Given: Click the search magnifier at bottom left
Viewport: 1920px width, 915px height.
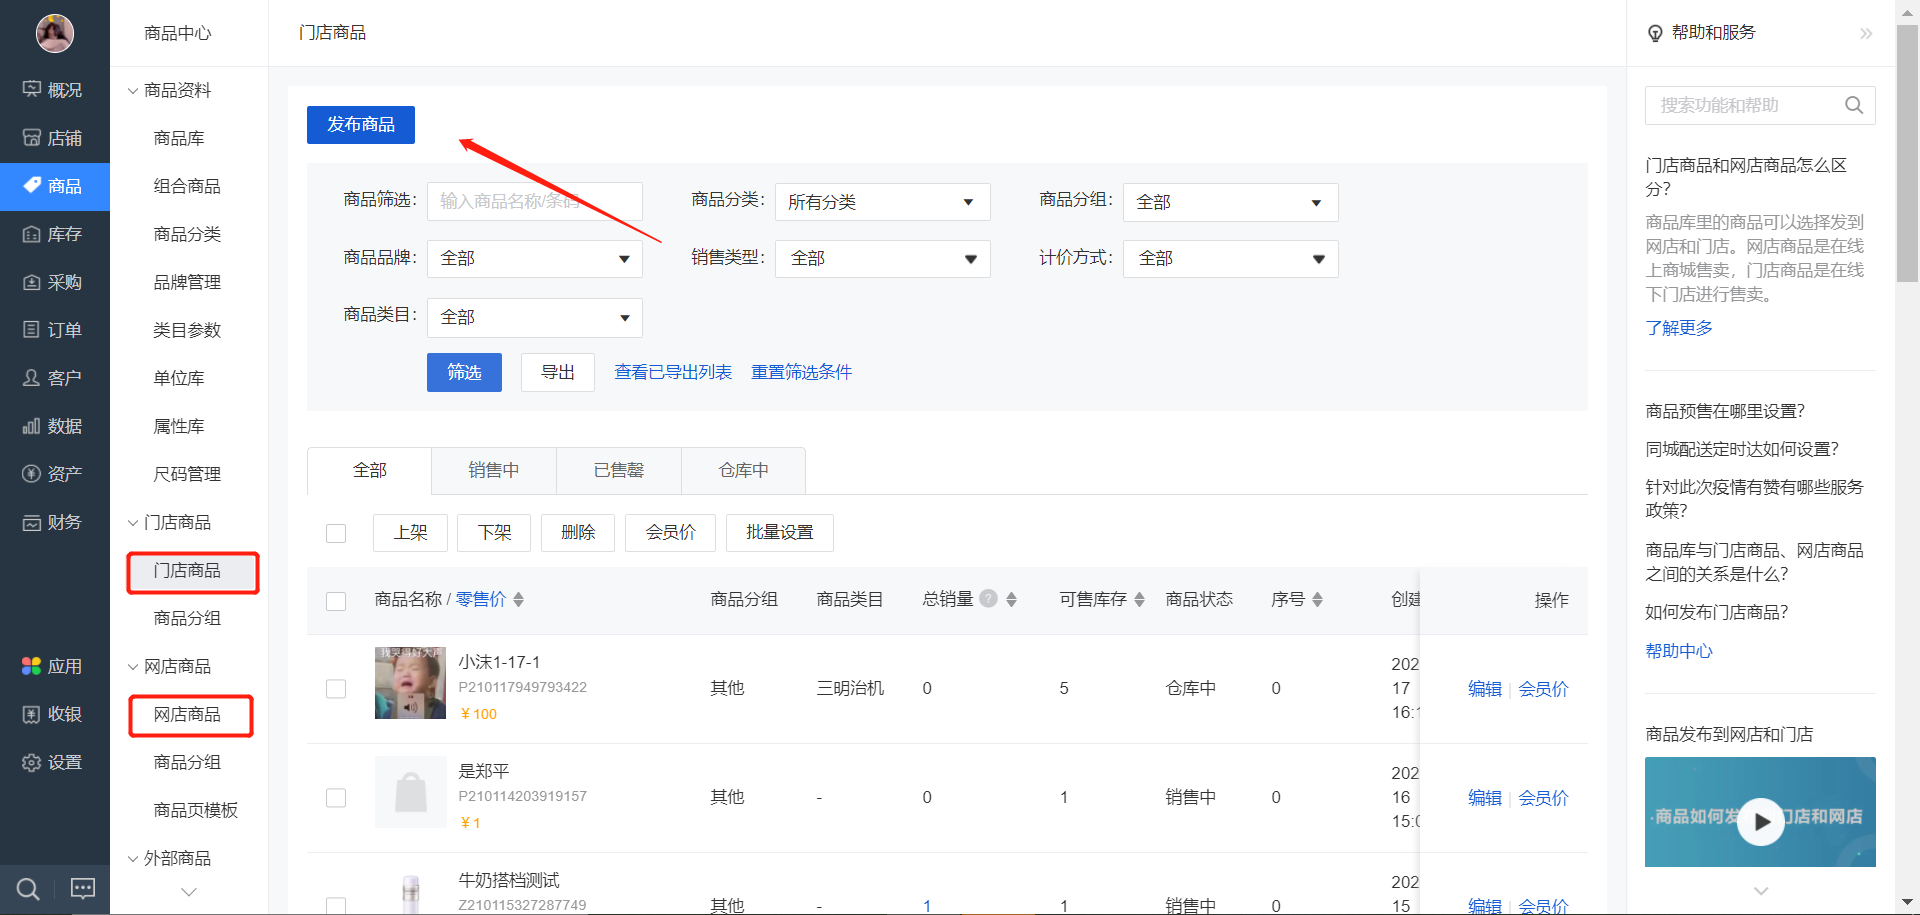Looking at the screenshot, I should coord(26,888).
